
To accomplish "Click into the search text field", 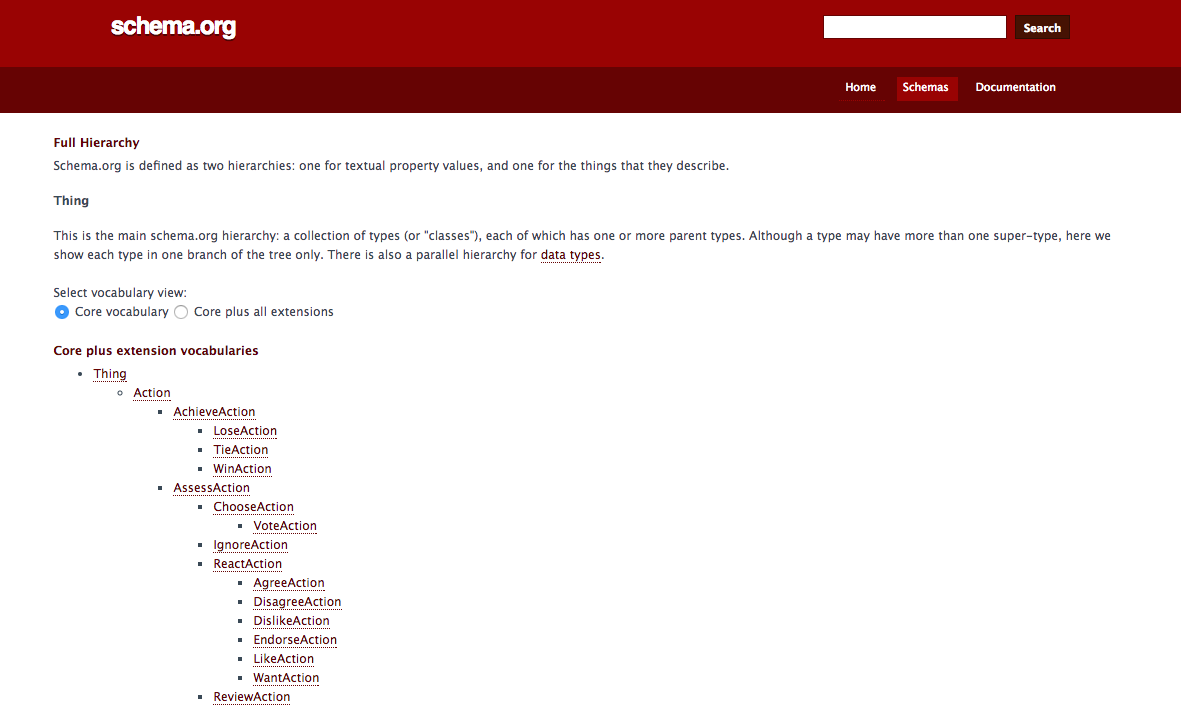I will (914, 27).
